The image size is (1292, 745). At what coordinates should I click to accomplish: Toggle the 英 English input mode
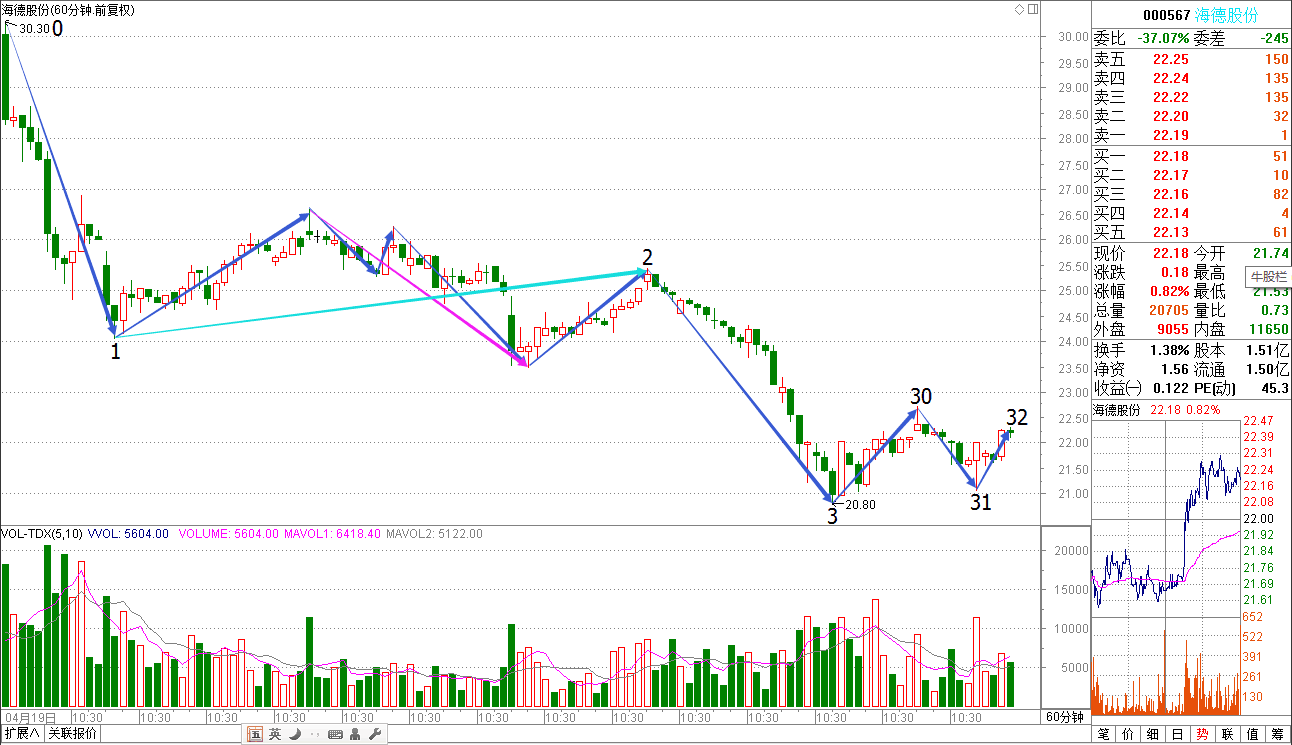(275, 734)
